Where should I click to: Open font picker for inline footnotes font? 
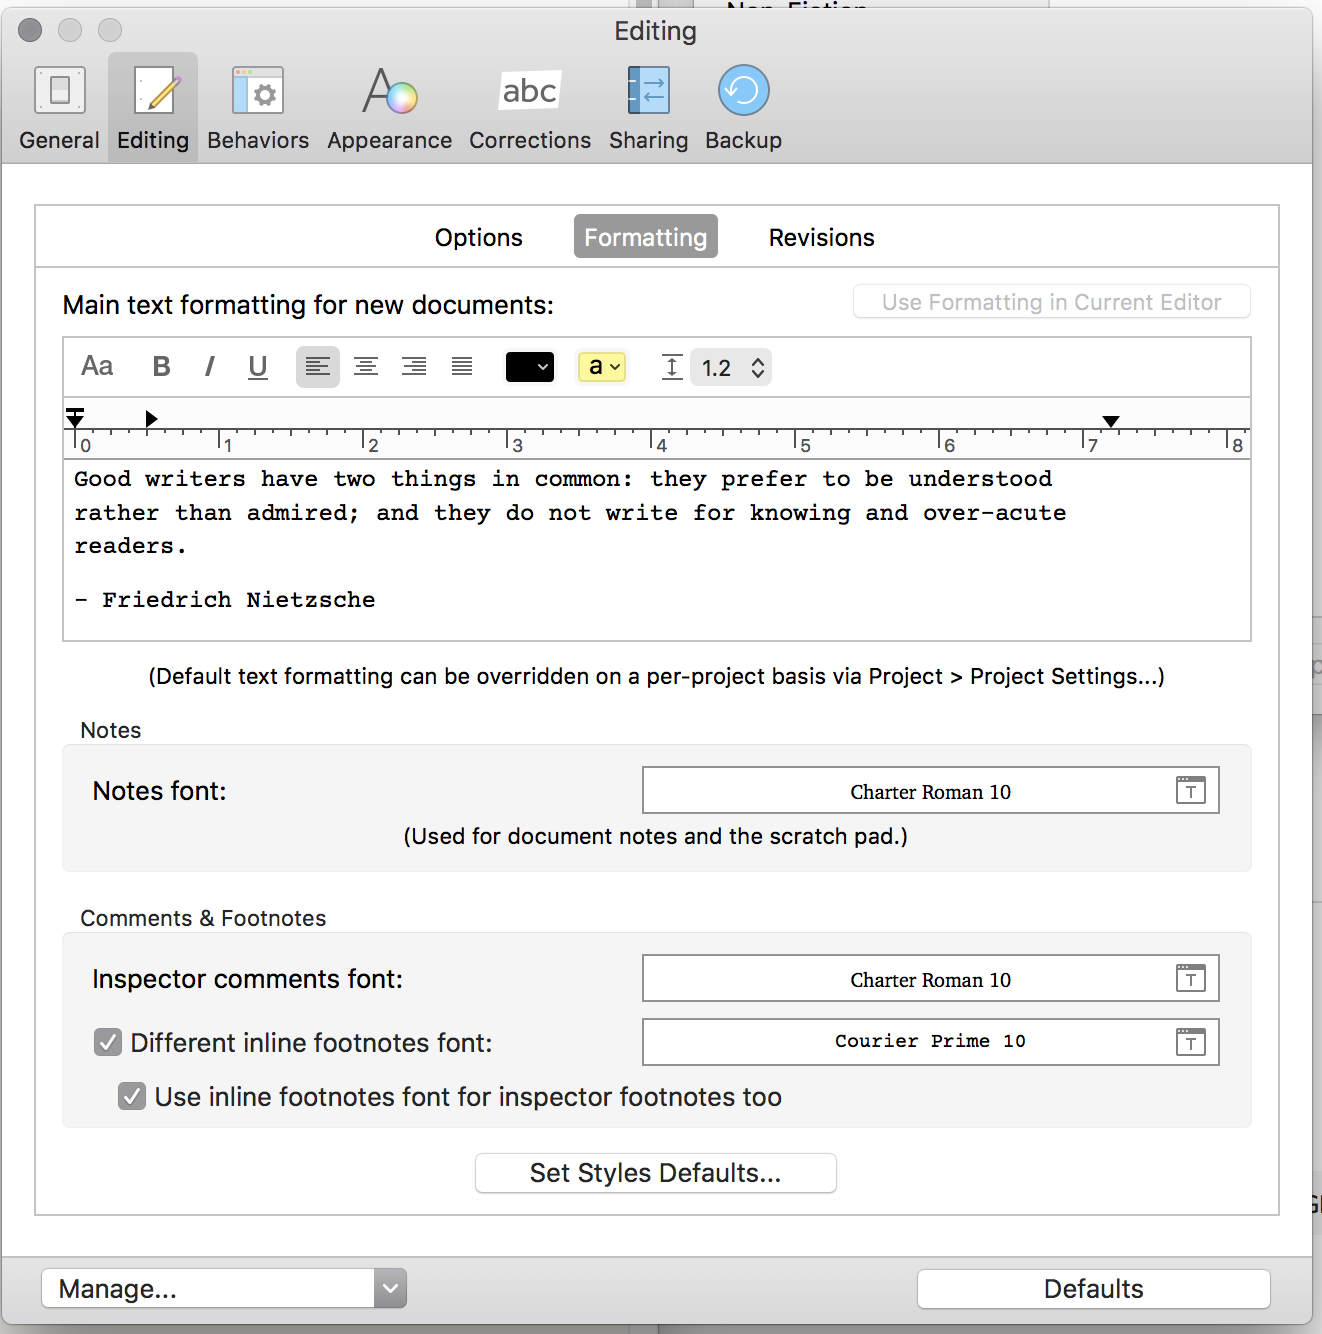(x=1191, y=1043)
